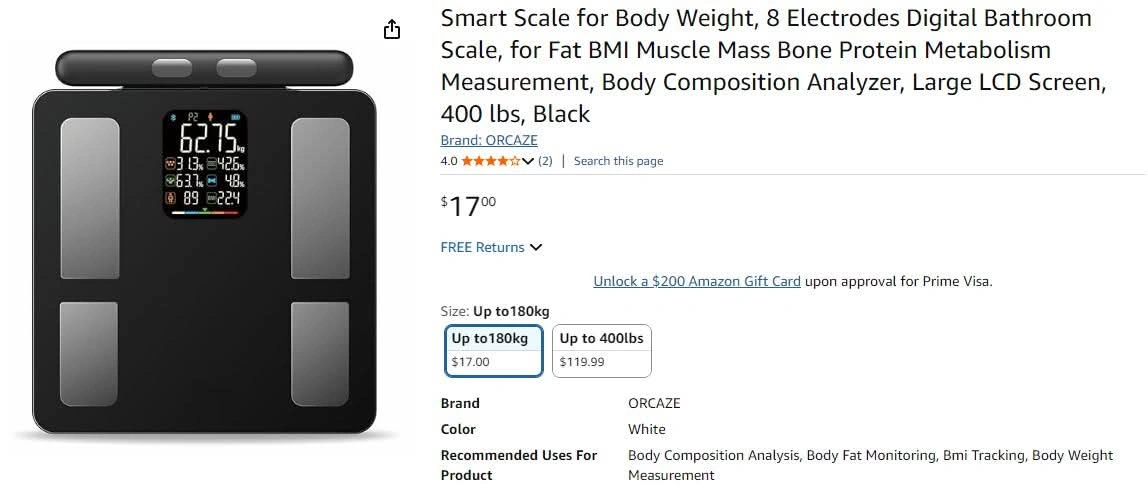Click the Recommended Uses For Product label
This screenshot has height=486, width=1148.
(x=519, y=465)
